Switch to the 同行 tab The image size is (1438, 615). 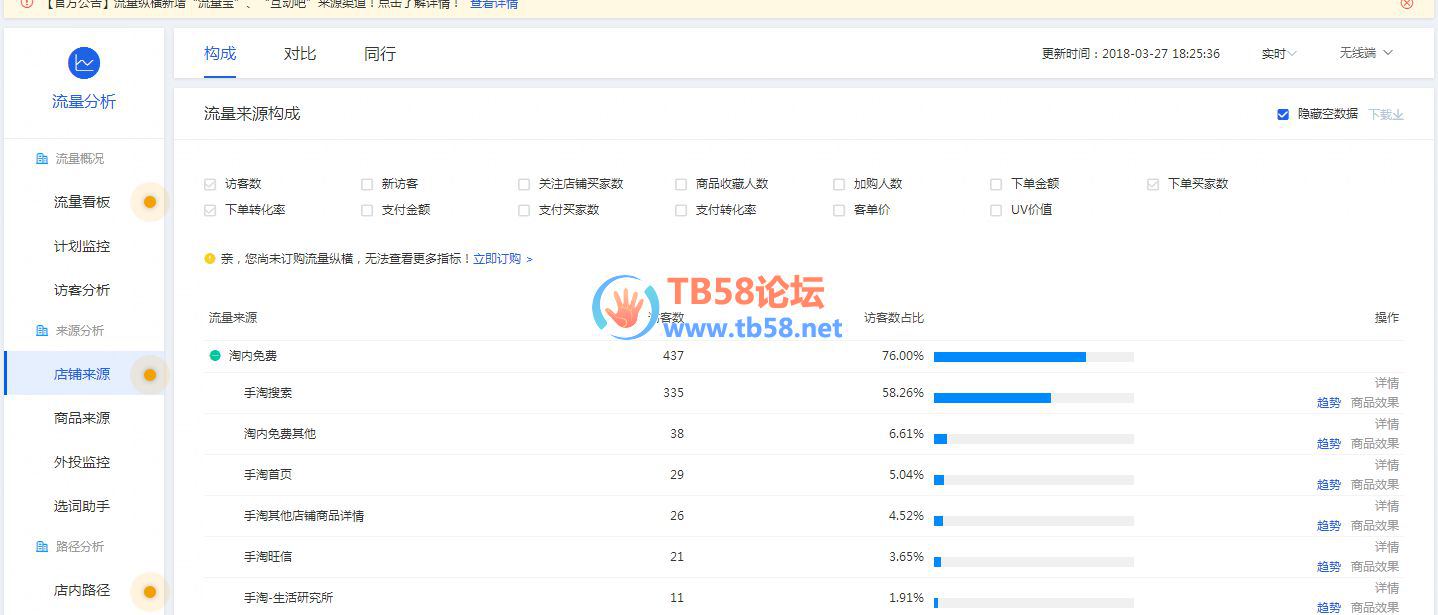(380, 54)
